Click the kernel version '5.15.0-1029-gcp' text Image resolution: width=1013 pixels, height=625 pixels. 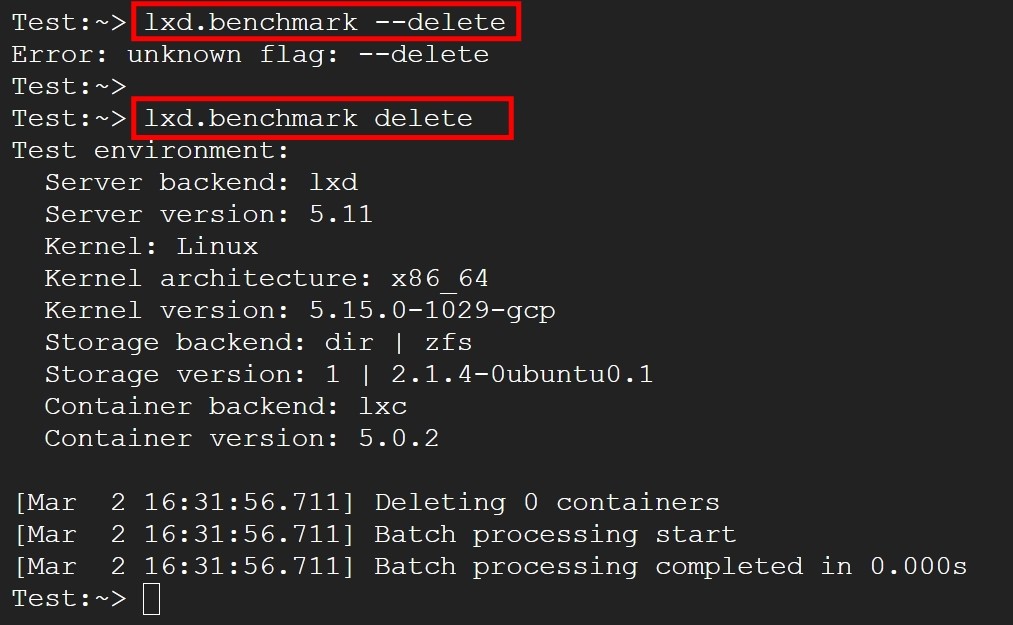(x=432, y=311)
